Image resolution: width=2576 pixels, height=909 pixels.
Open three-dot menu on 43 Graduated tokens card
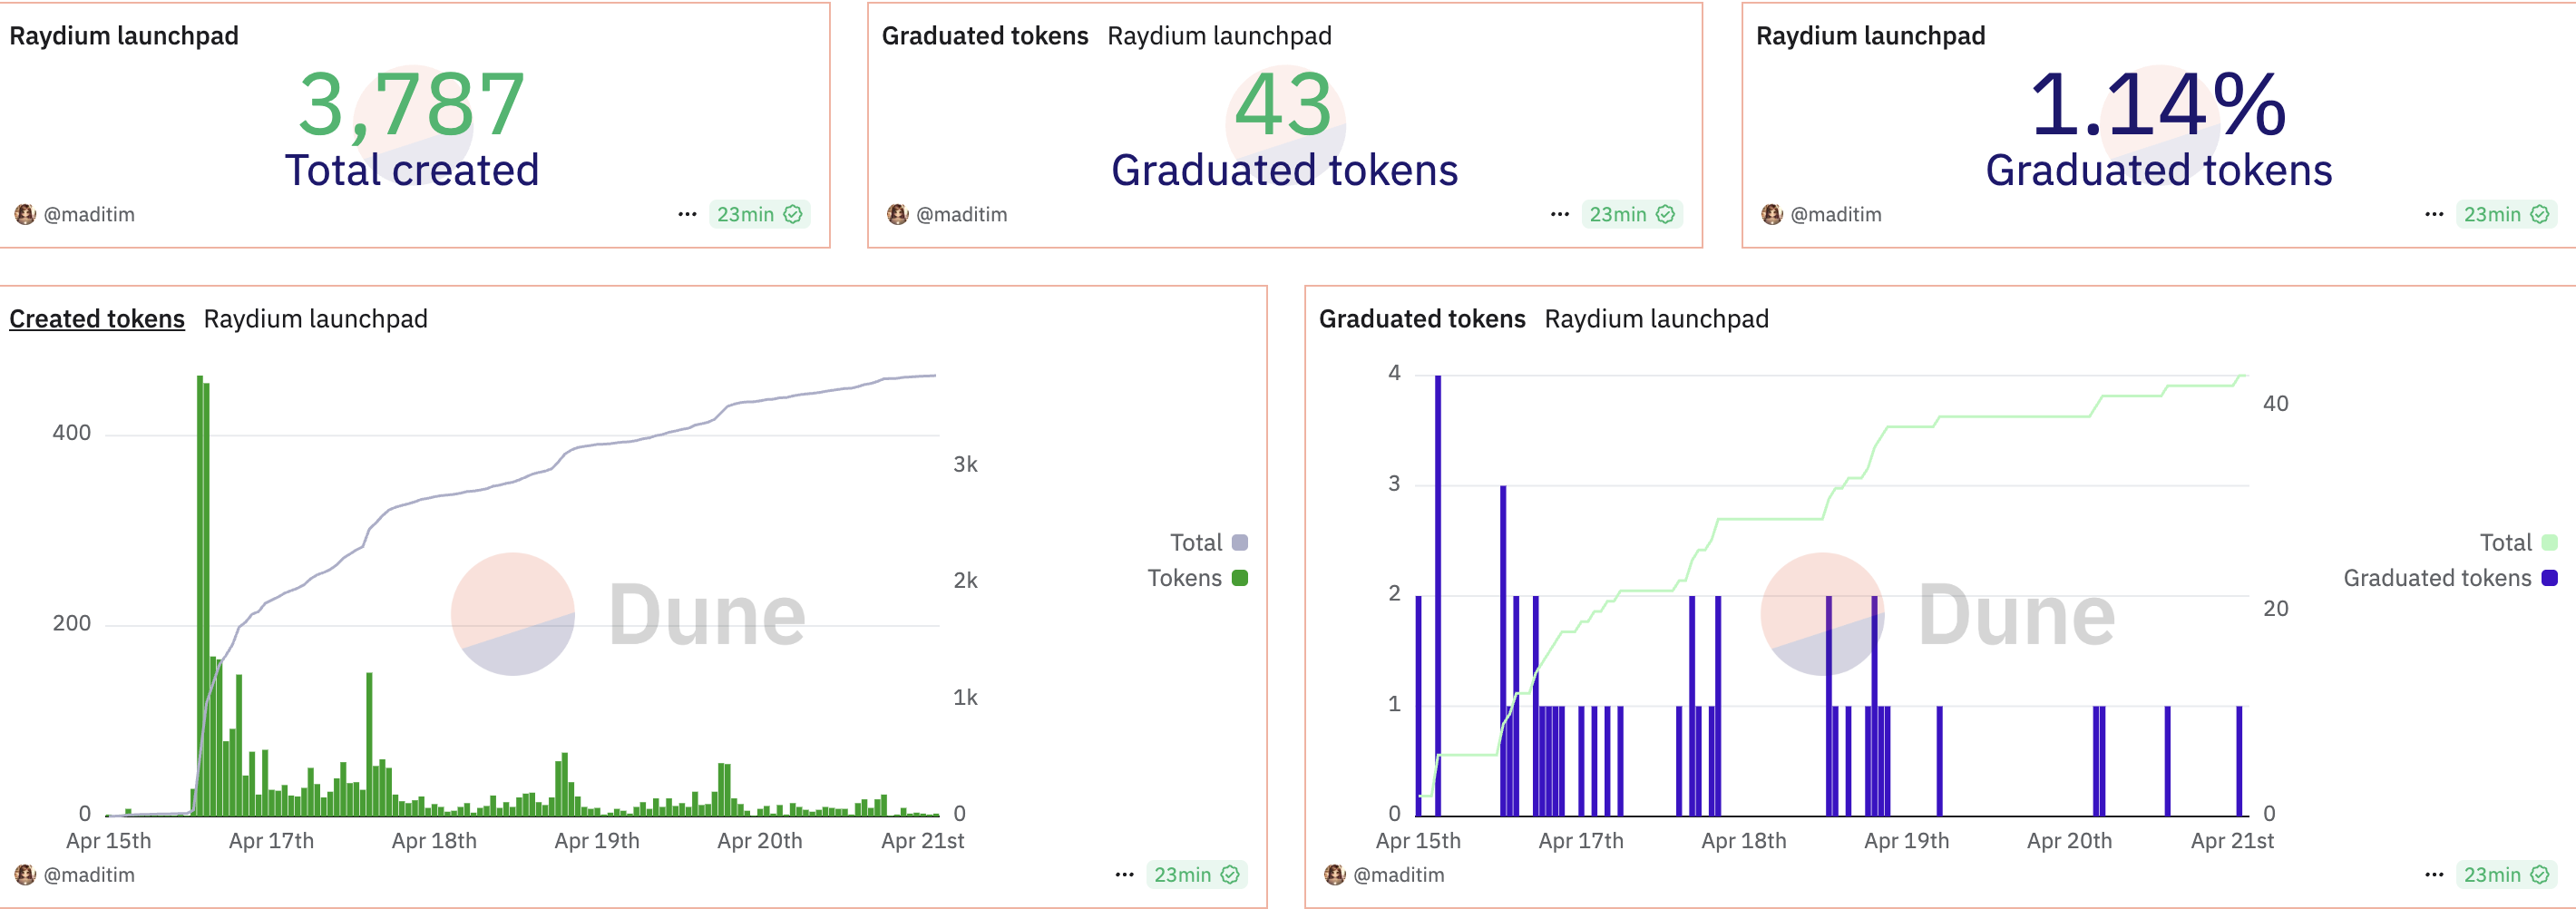point(1559,214)
